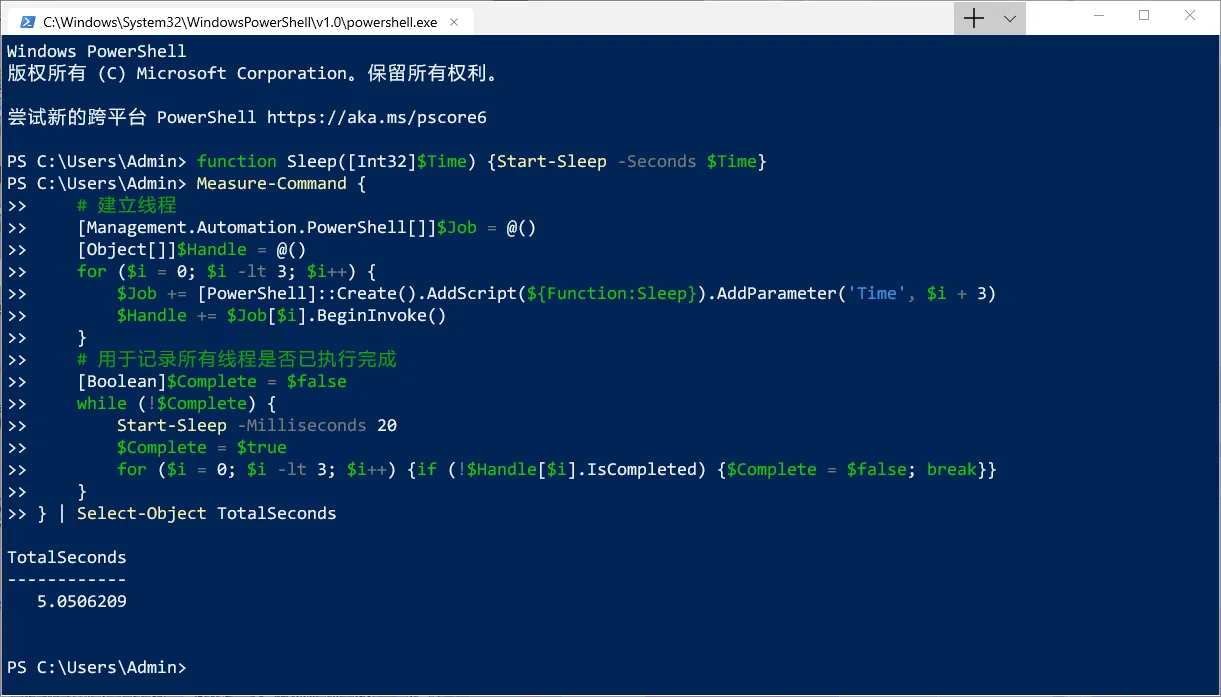
Task: Click the 5.0506209 result value
Action: (82, 601)
